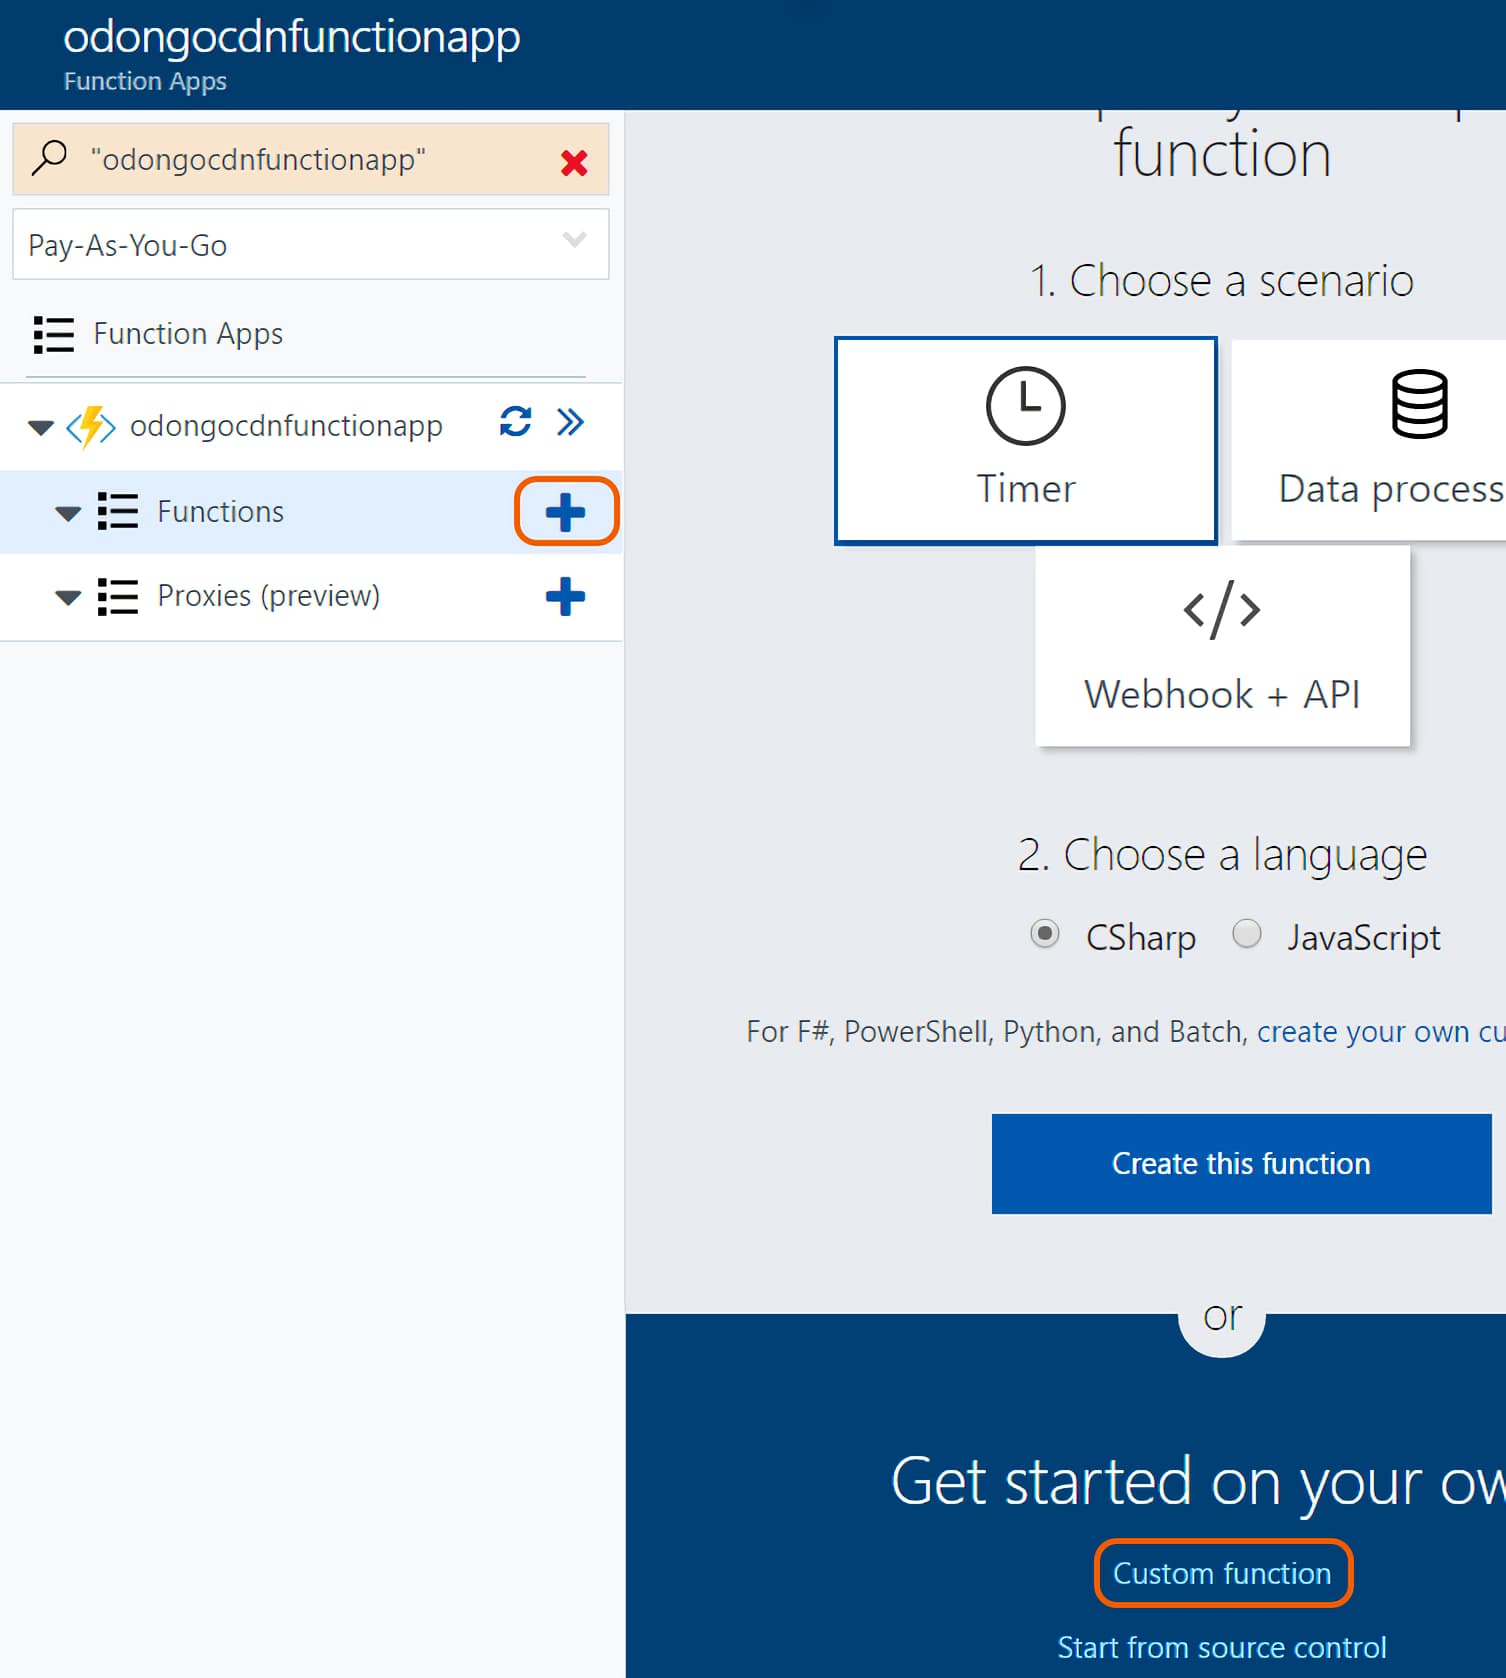The width and height of the screenshot is (1506, 1678).
Task: Open Start from source control link
Action: pyautogui.click(x=1222, y=1647)
